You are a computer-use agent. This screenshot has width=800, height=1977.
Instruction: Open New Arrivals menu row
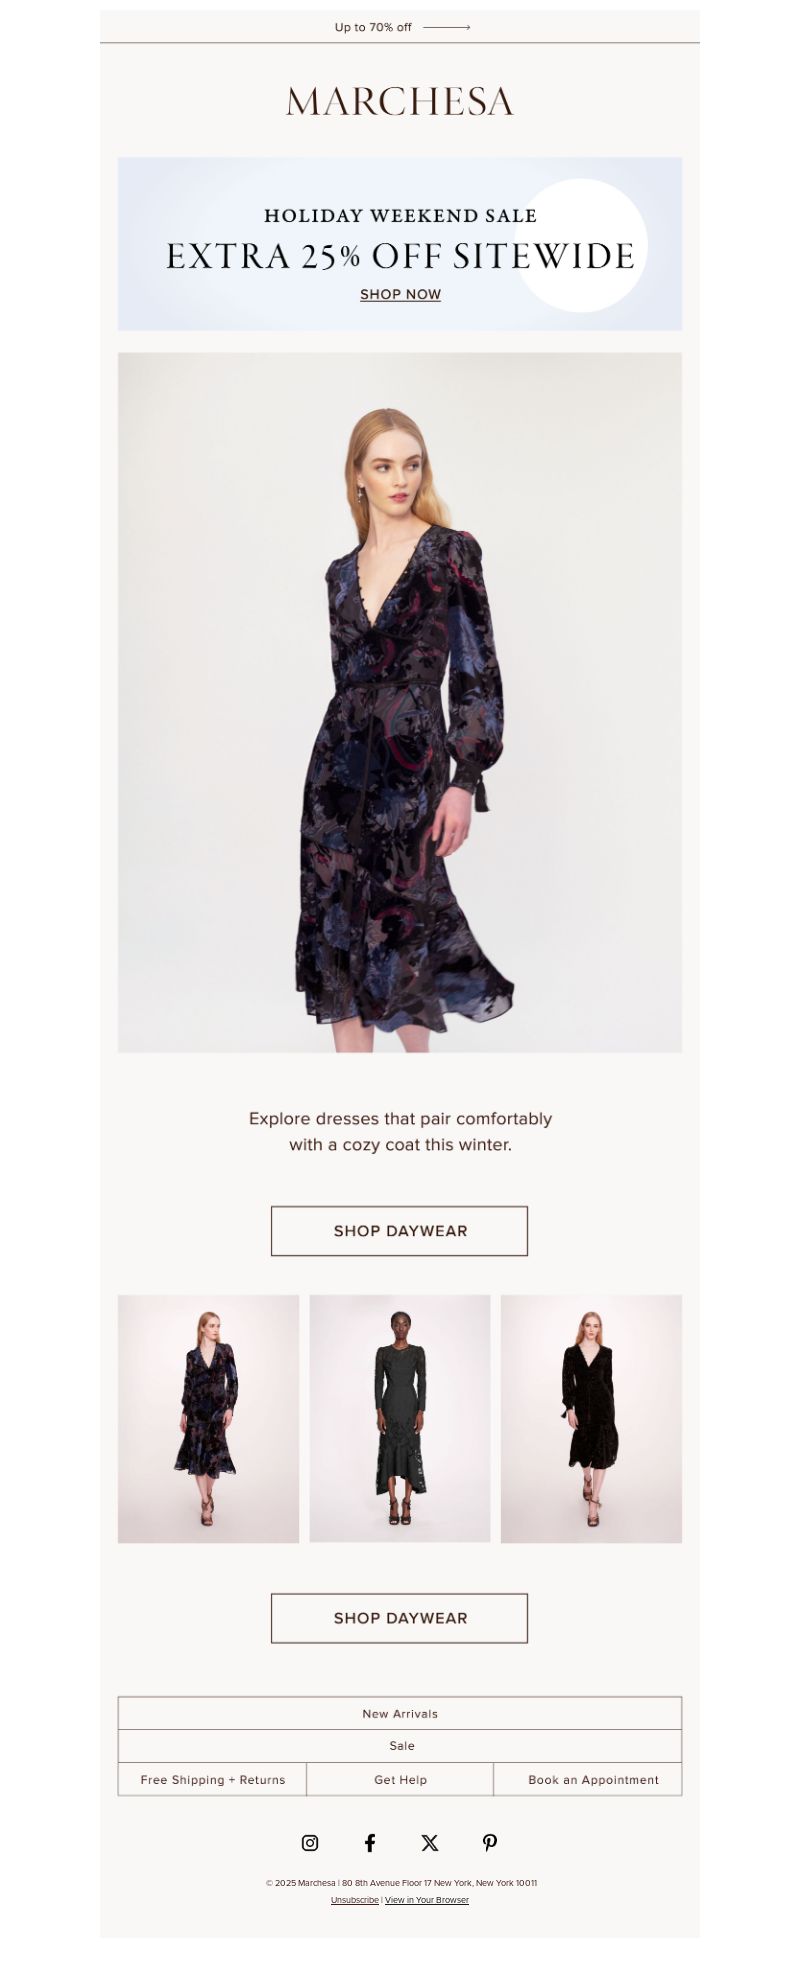pyautogui.click(x=400, y=1713)
